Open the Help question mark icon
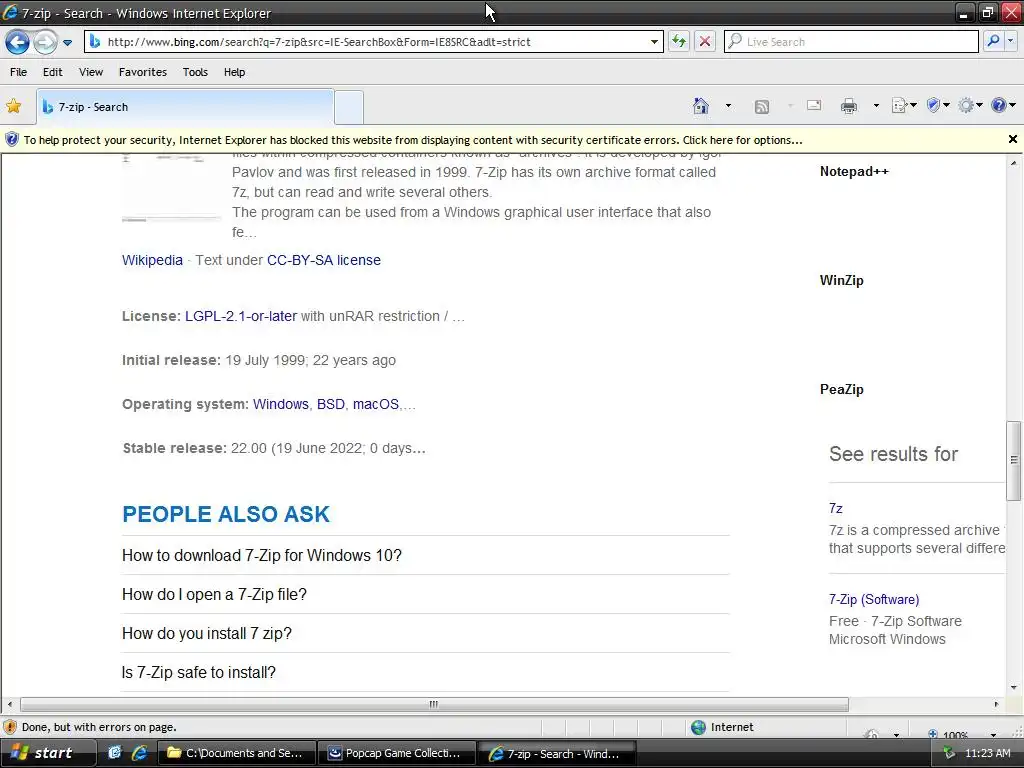The image size is (1024, 768). (1003, 105)
